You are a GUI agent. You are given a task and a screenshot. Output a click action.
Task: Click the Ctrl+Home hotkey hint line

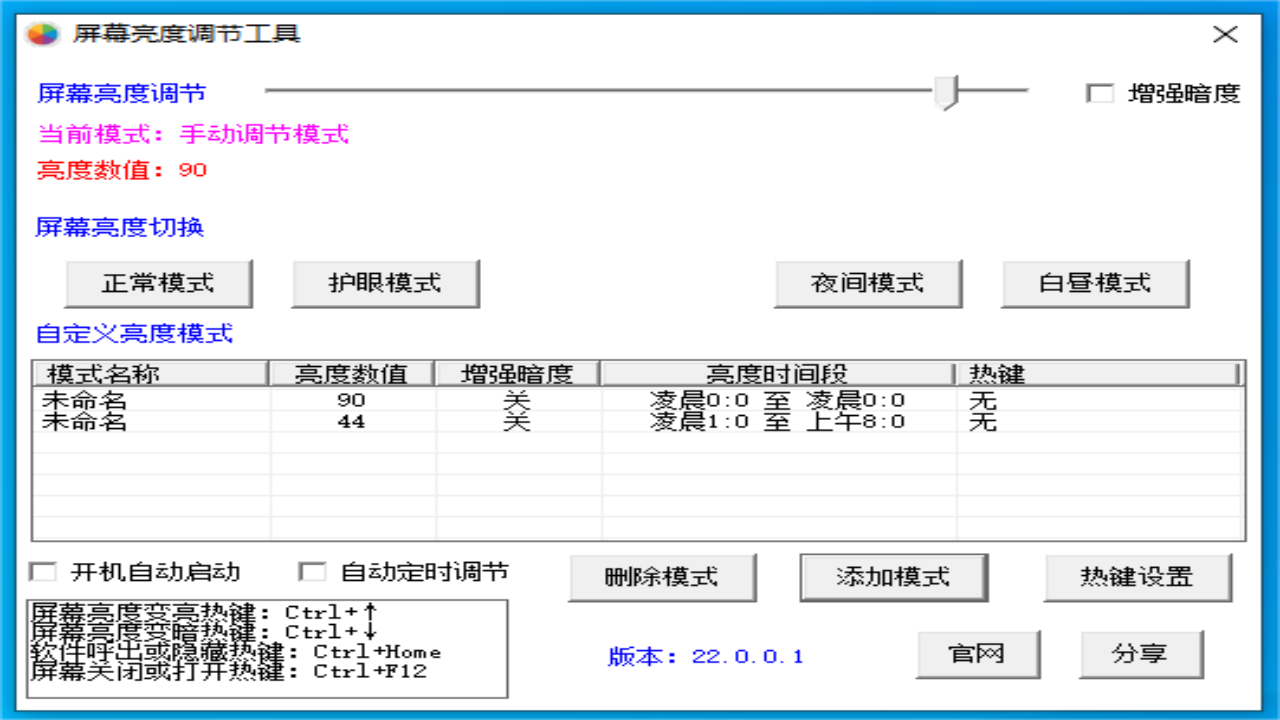click(236, 652)
